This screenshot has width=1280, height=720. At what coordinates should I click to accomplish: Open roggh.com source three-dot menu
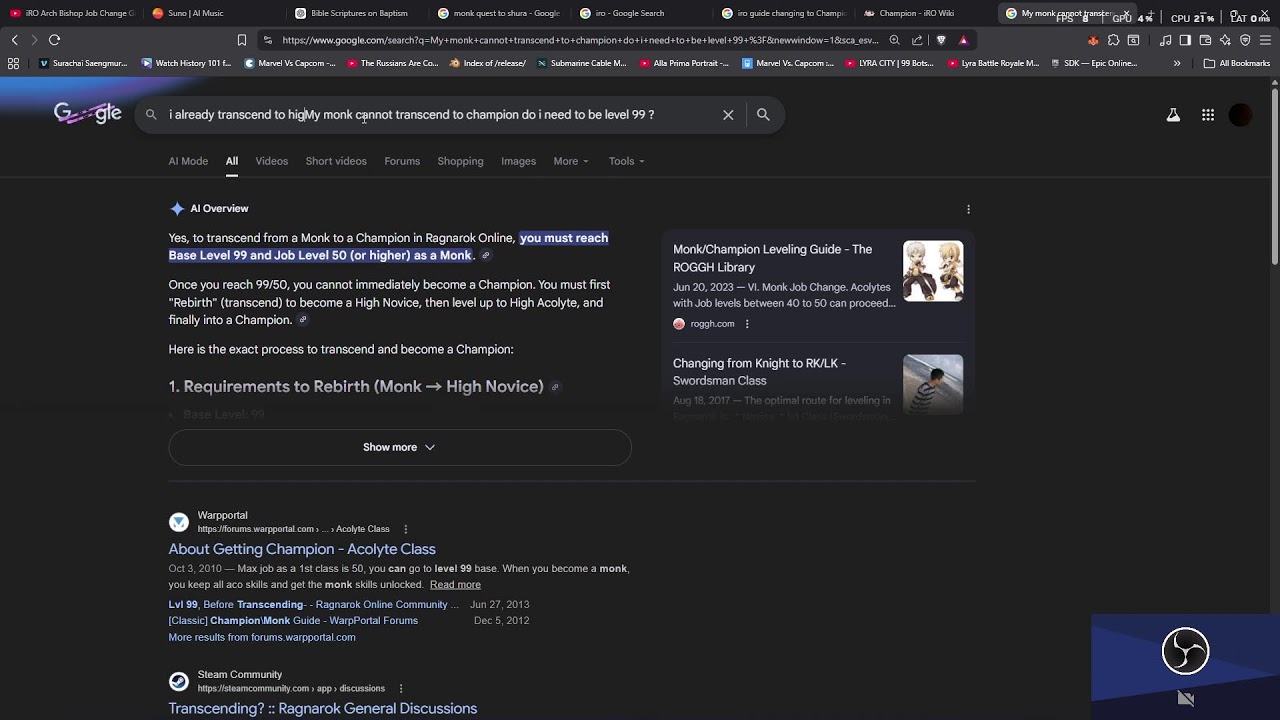pos(747,324)
